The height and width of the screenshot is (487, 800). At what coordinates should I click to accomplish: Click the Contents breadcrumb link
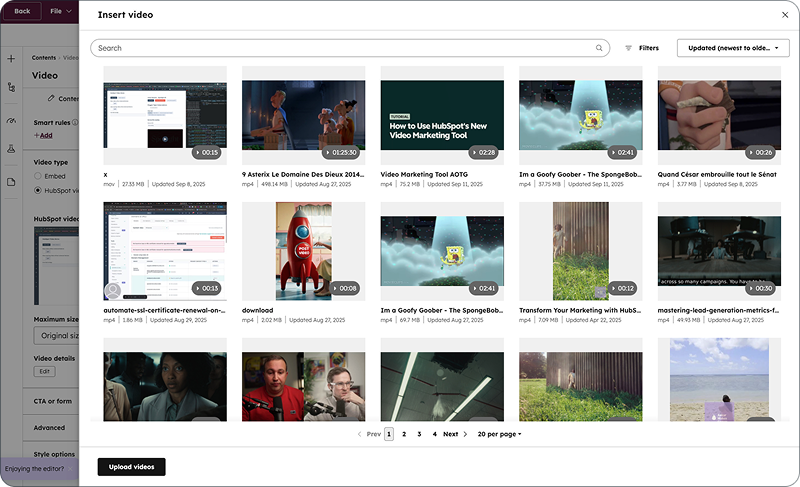(x=44, y=58)
